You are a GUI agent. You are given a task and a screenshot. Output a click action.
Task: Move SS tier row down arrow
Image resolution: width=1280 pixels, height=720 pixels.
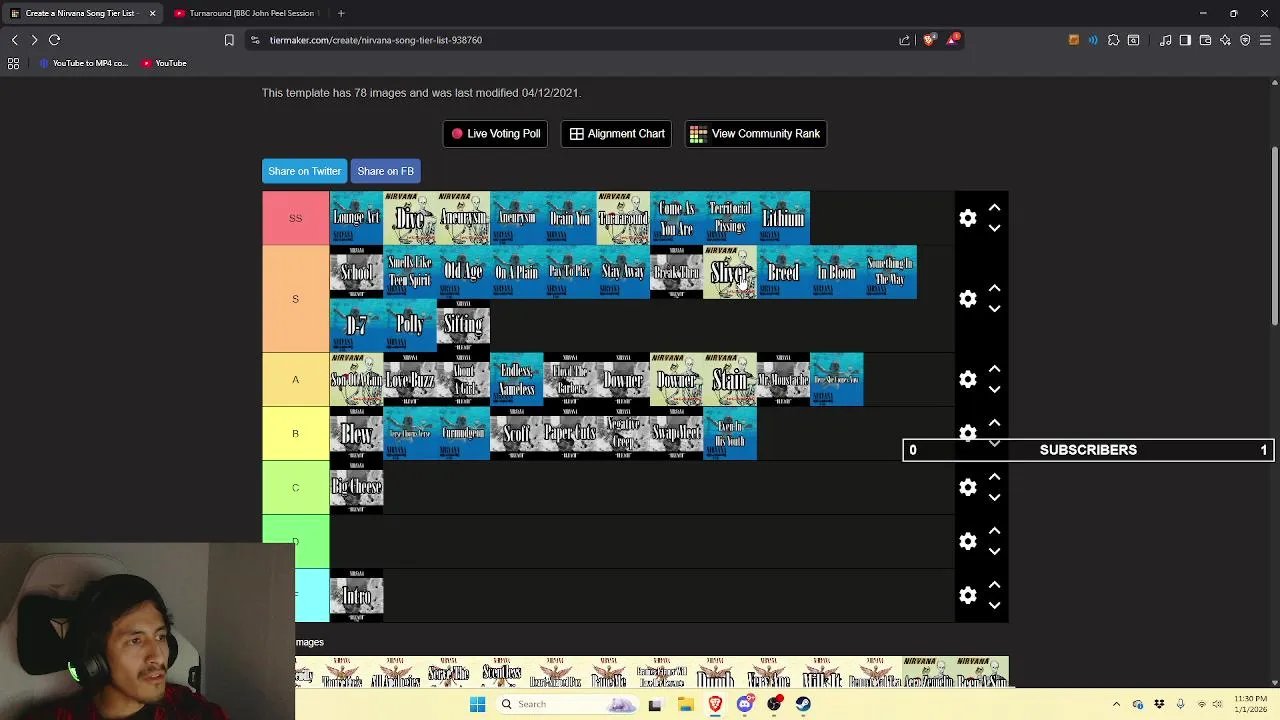[994, 228]
